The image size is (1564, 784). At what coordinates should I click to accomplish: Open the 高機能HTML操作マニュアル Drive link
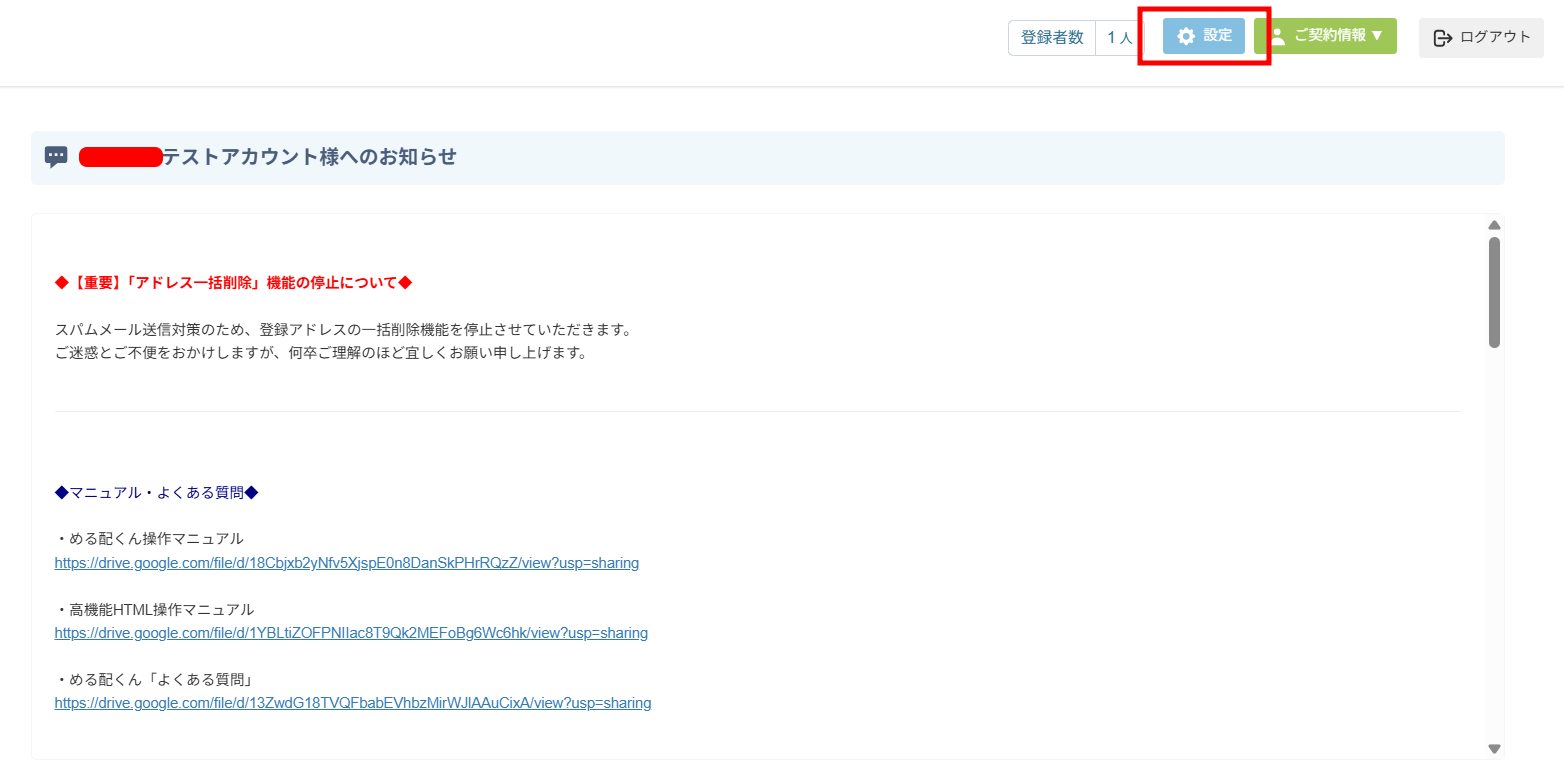tap(351, 633)
